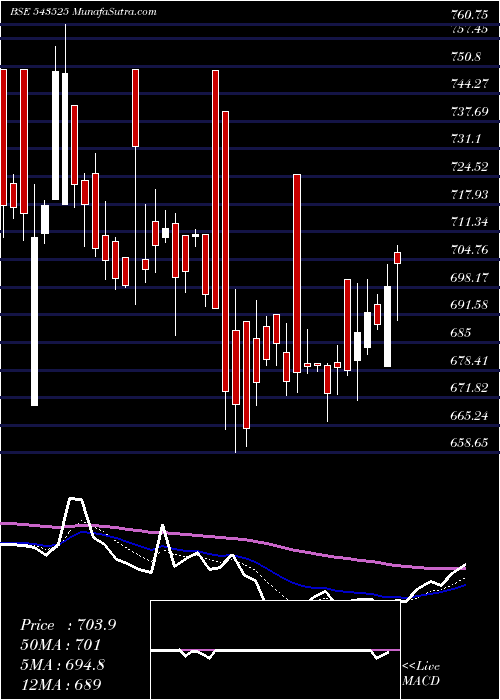500x700 pixels.
Task: Click the 724.52 price axis label
Action: point(468,167)
